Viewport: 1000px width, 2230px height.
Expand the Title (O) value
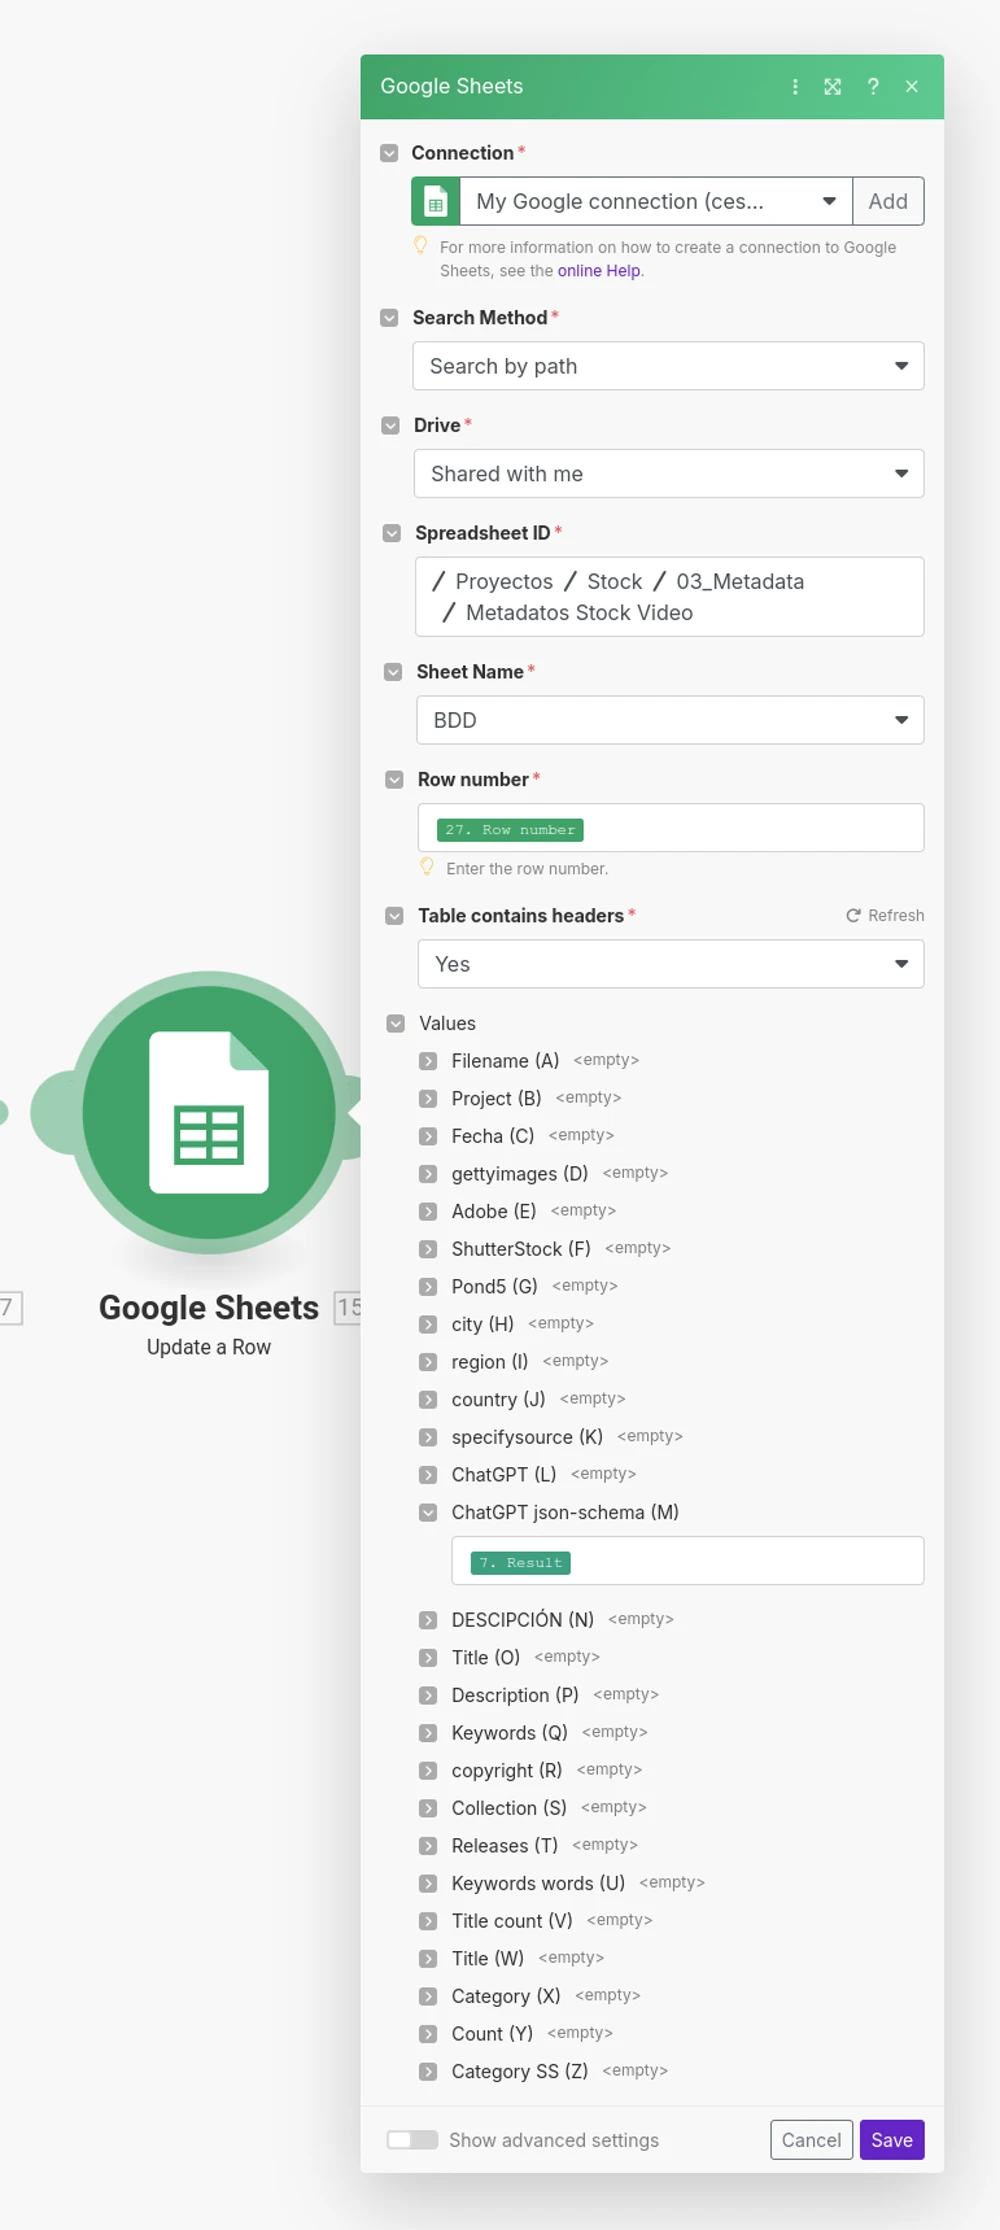pyautogui.click(x=428, y=1658)
